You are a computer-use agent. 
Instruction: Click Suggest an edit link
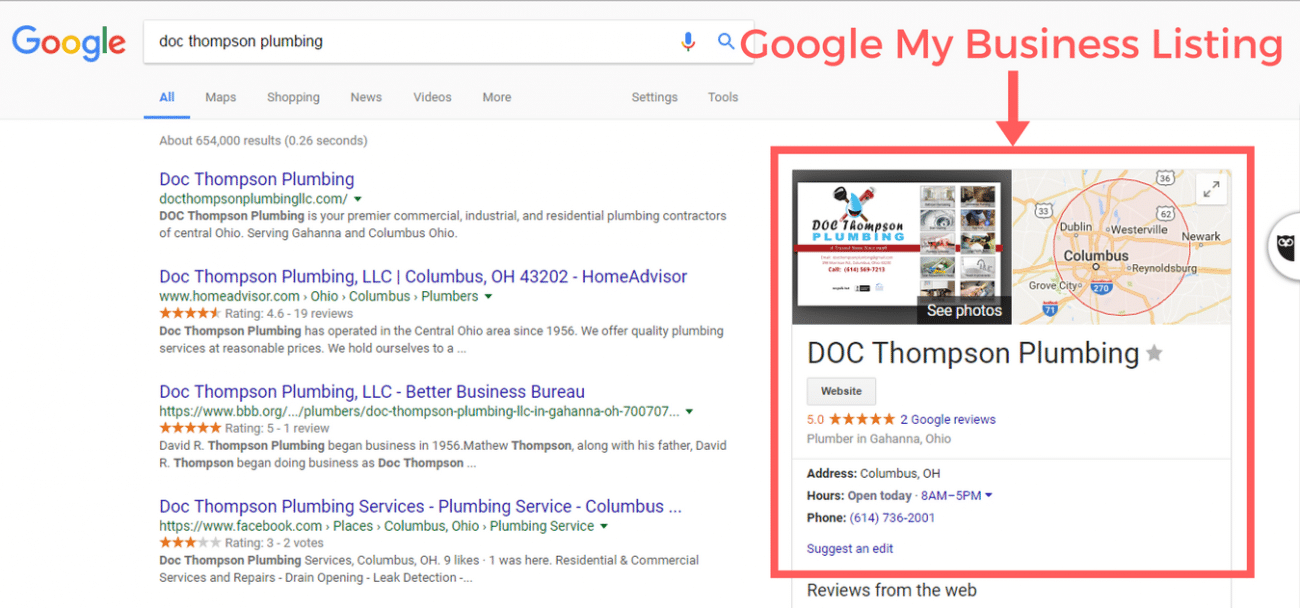pyautogui.click(x=850, y=548)
